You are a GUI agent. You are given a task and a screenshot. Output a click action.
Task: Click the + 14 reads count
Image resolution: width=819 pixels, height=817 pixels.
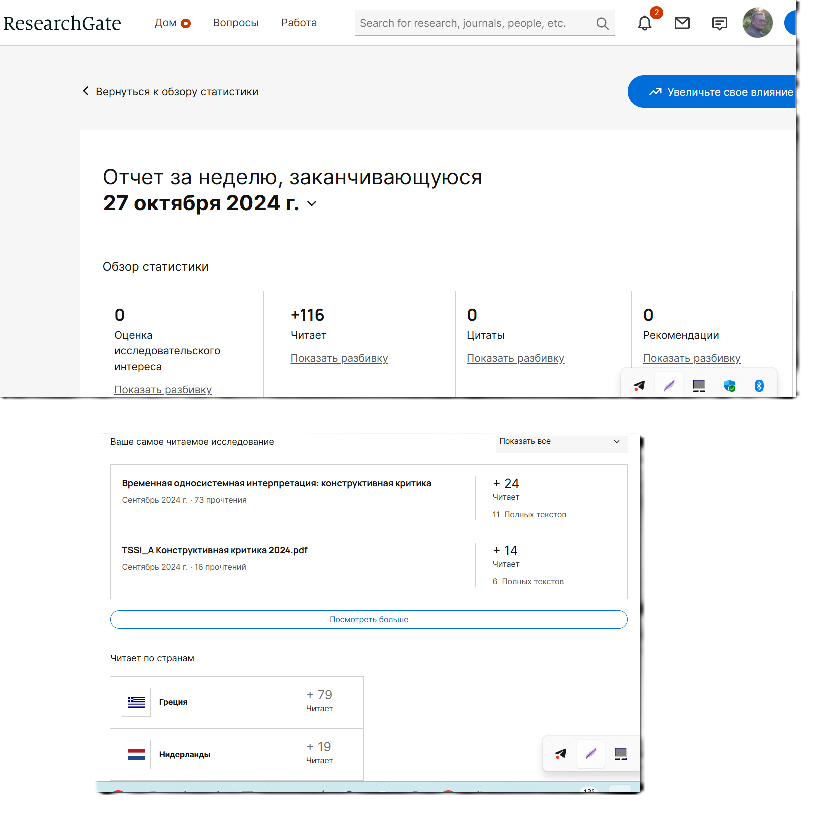(x=505, y=551)
